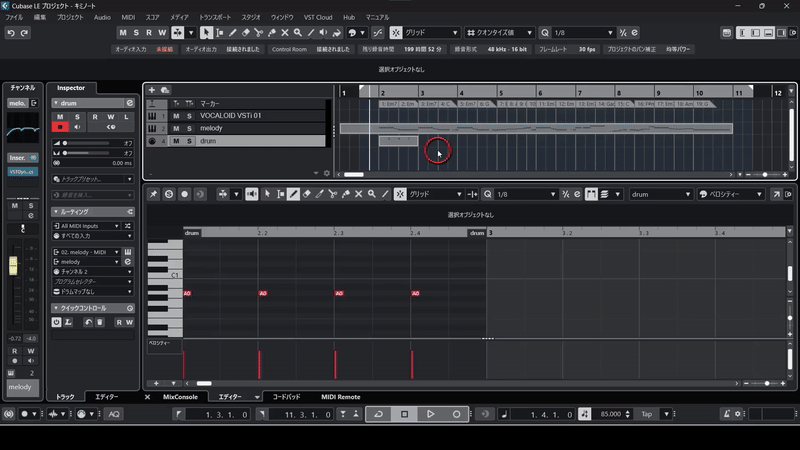This screenshot has width=800, height=450.
Task: Open the drum part selection dropdown
Action: pos(660,194)
